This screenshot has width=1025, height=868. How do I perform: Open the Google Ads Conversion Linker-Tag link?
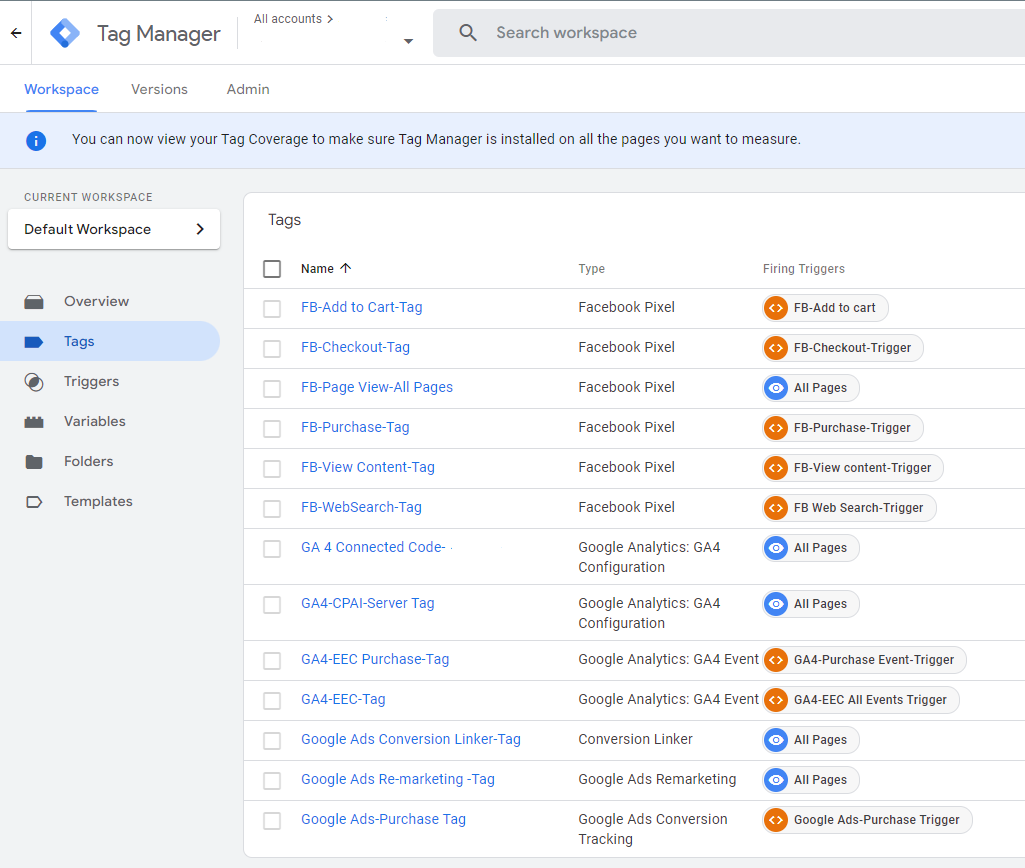411,739
